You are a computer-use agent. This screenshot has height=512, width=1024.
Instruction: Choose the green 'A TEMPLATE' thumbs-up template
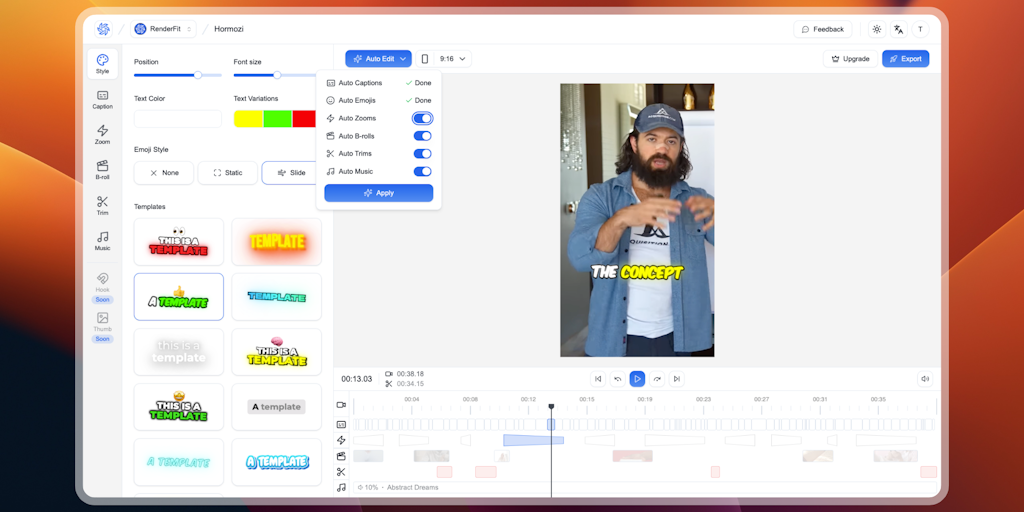coord(179,297)
